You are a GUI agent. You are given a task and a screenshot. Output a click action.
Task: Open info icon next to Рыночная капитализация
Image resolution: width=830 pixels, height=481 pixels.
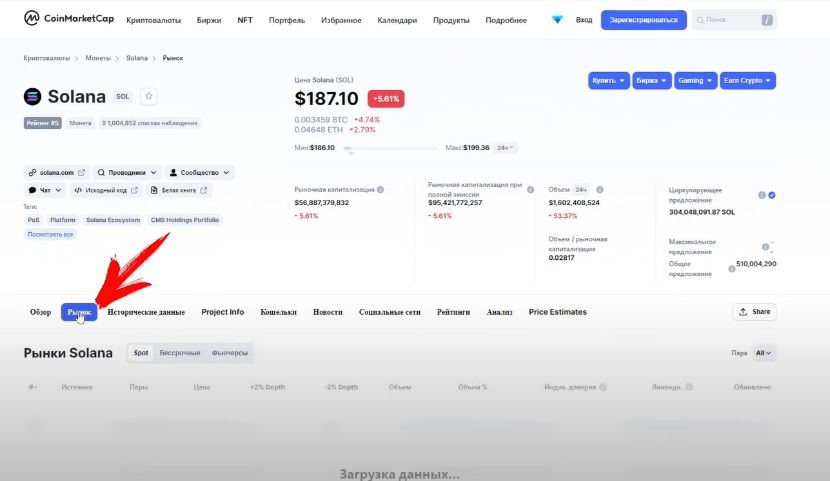pos(380,189)
